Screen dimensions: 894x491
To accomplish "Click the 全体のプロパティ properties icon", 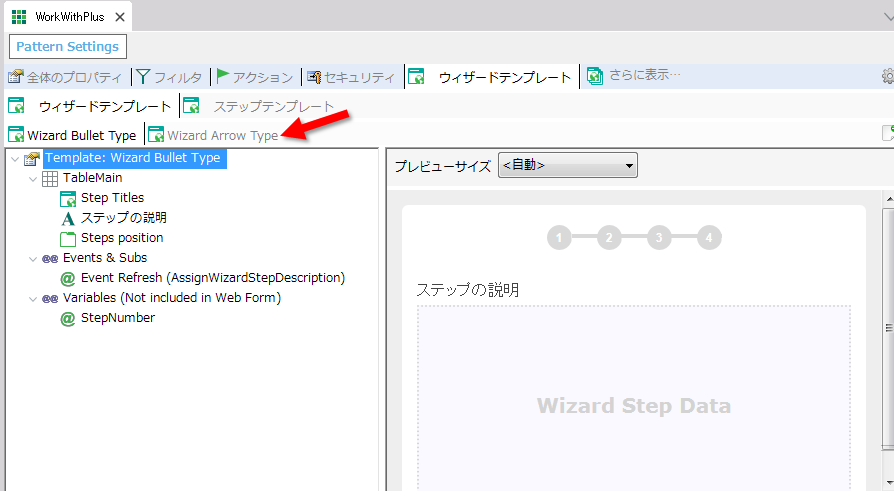I will pyautogui.click(x=16, y=76).
